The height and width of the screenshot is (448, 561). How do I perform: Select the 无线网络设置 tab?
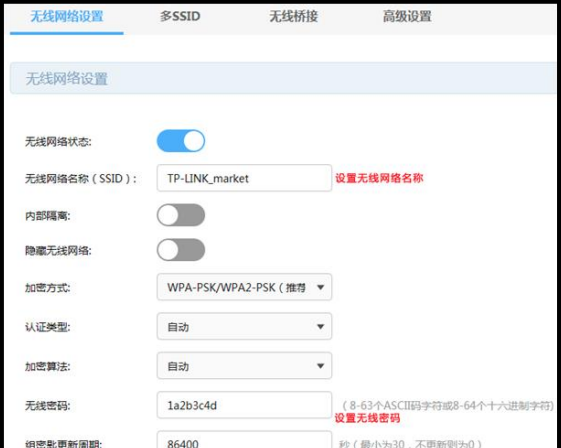tap(67, 16)
